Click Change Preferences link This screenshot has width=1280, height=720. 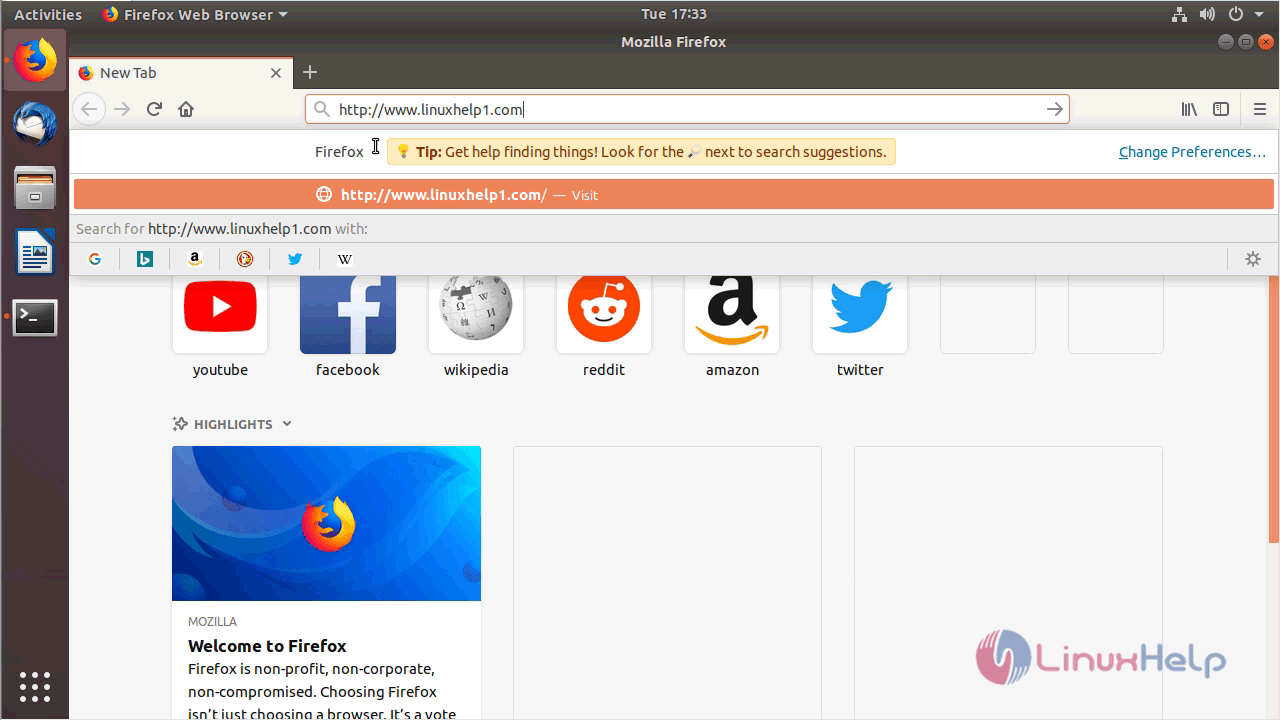pos(1192,152)
